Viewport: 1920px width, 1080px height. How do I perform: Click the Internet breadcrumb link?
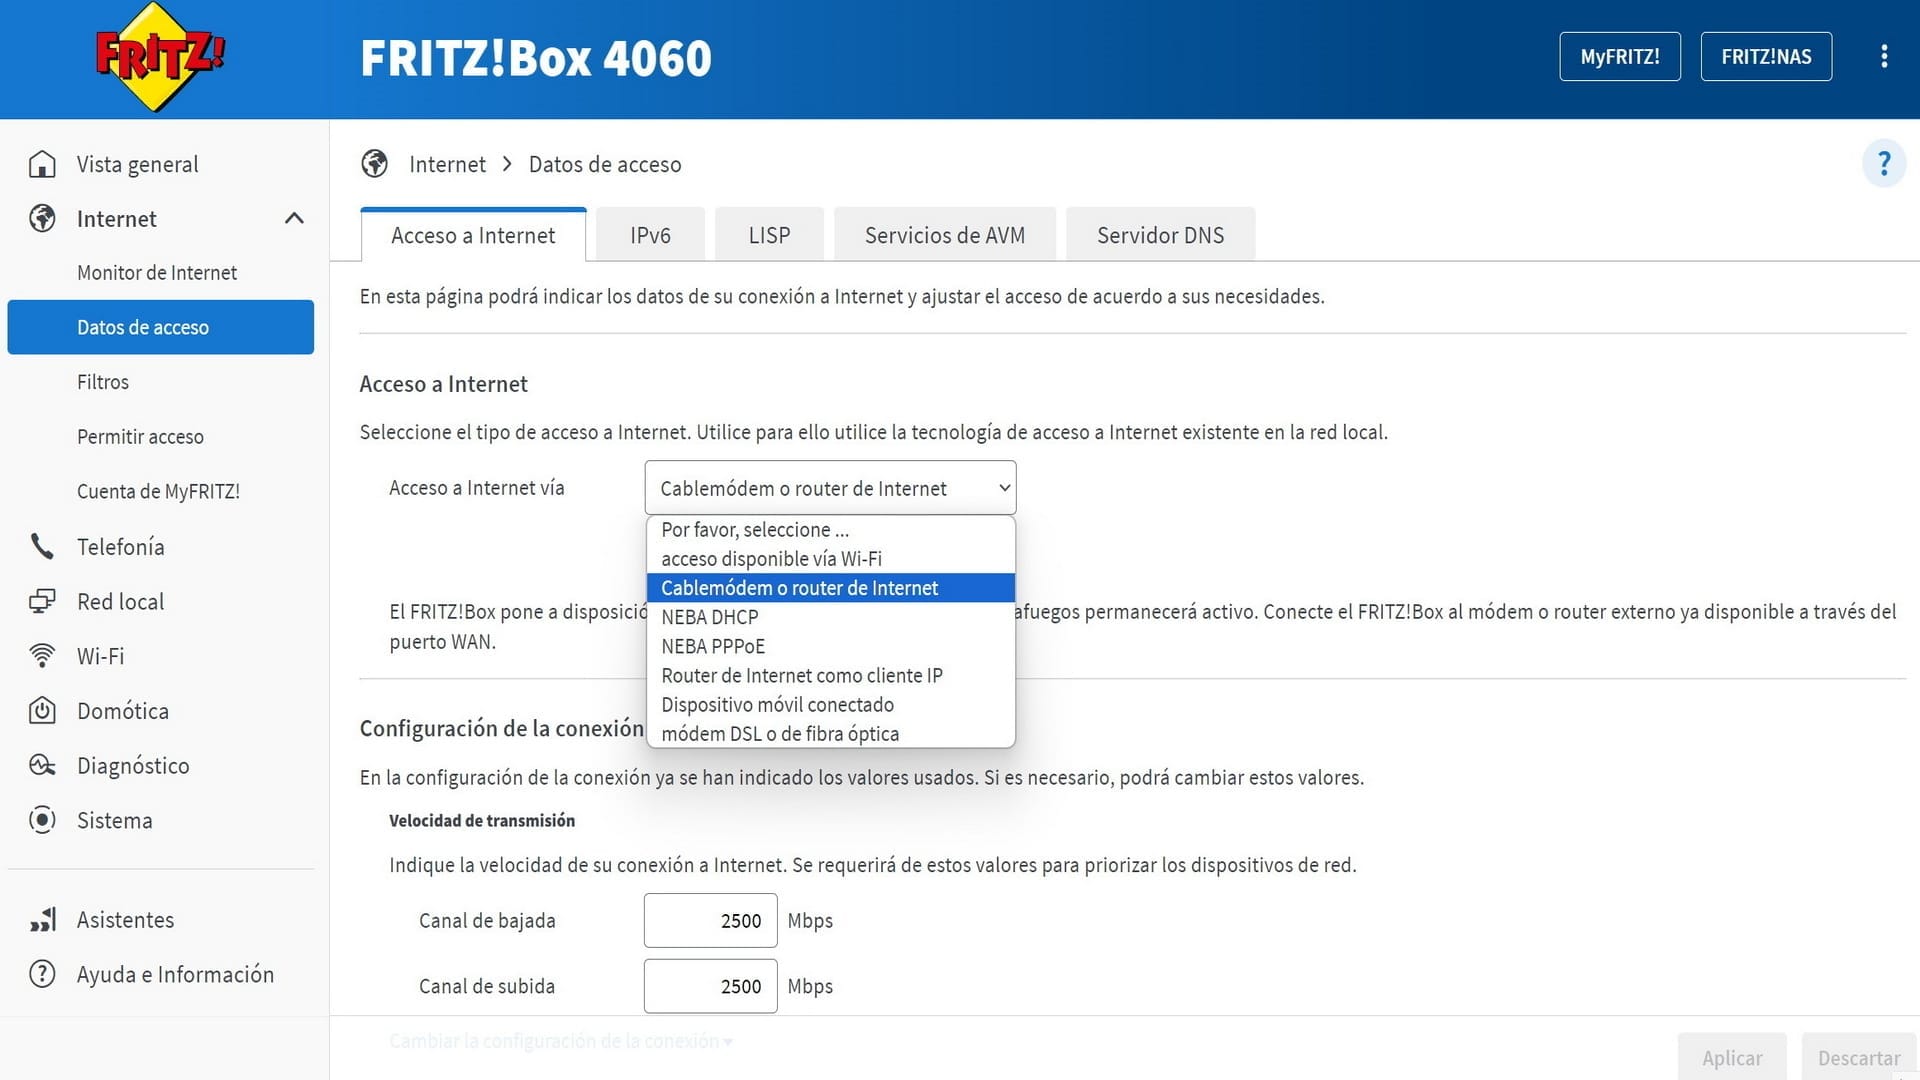[447, 164]
